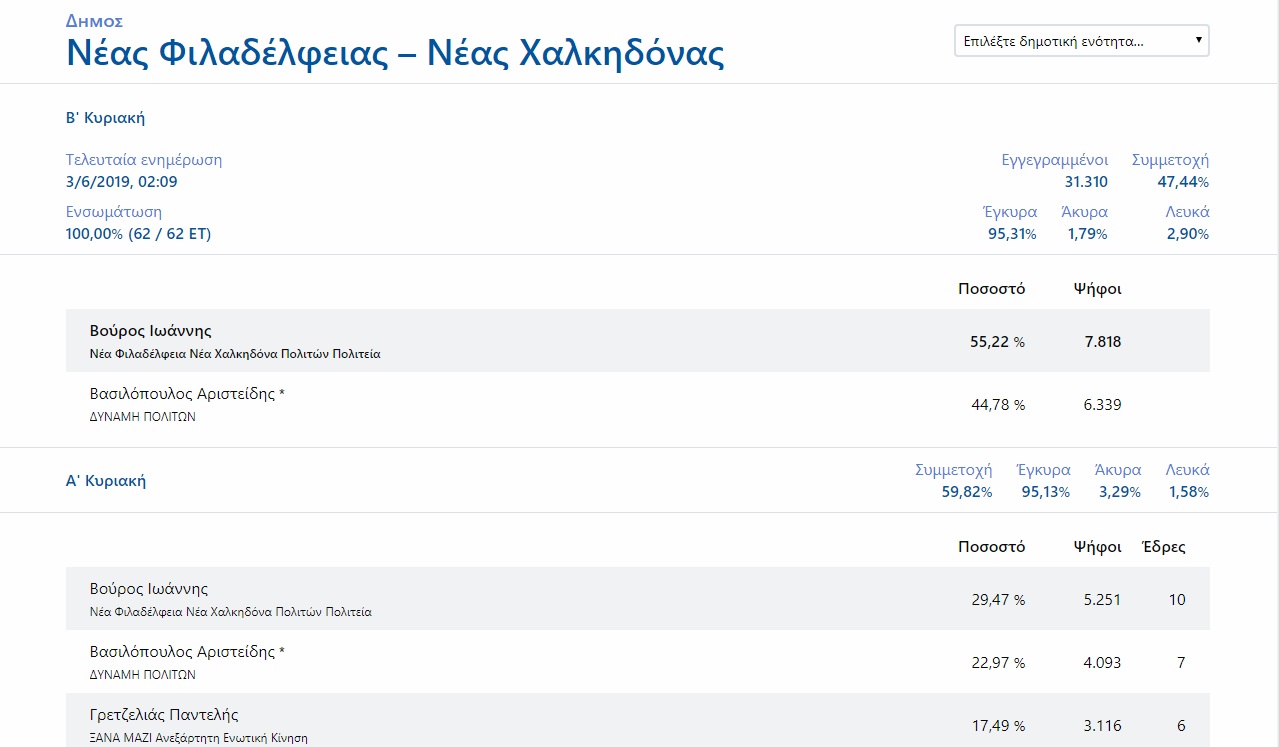Click the Άκυρα 3,29% statistic for Α' Κυριακή
1279x747 pixels.
[1117, 492]
